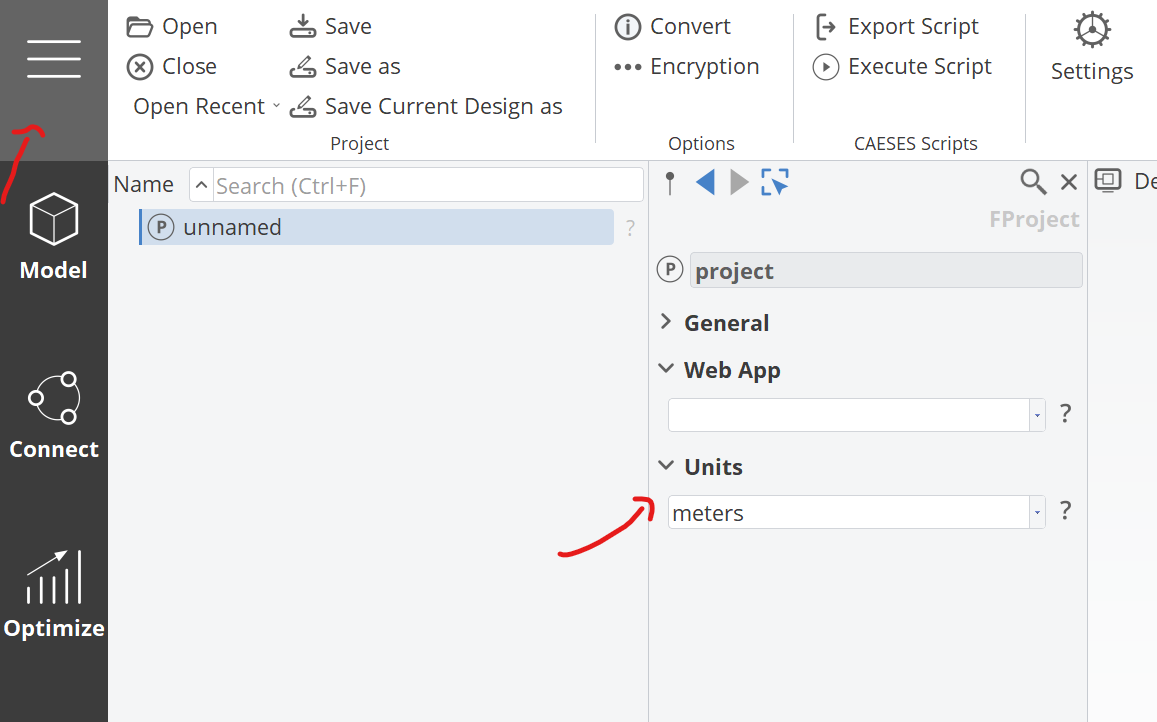The height and width of the screenshot is (722, 1157).
Task: Open the Web App dropdown arrow
Action: point(1037,415)
